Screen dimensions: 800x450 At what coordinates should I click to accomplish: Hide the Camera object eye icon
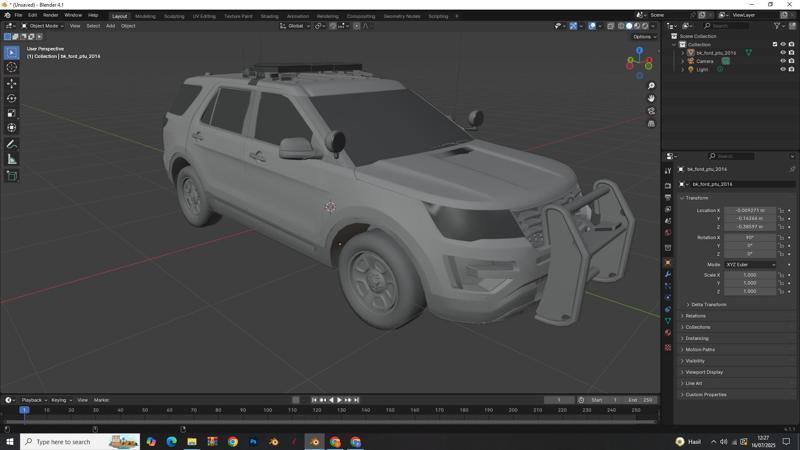coord(783,61)
